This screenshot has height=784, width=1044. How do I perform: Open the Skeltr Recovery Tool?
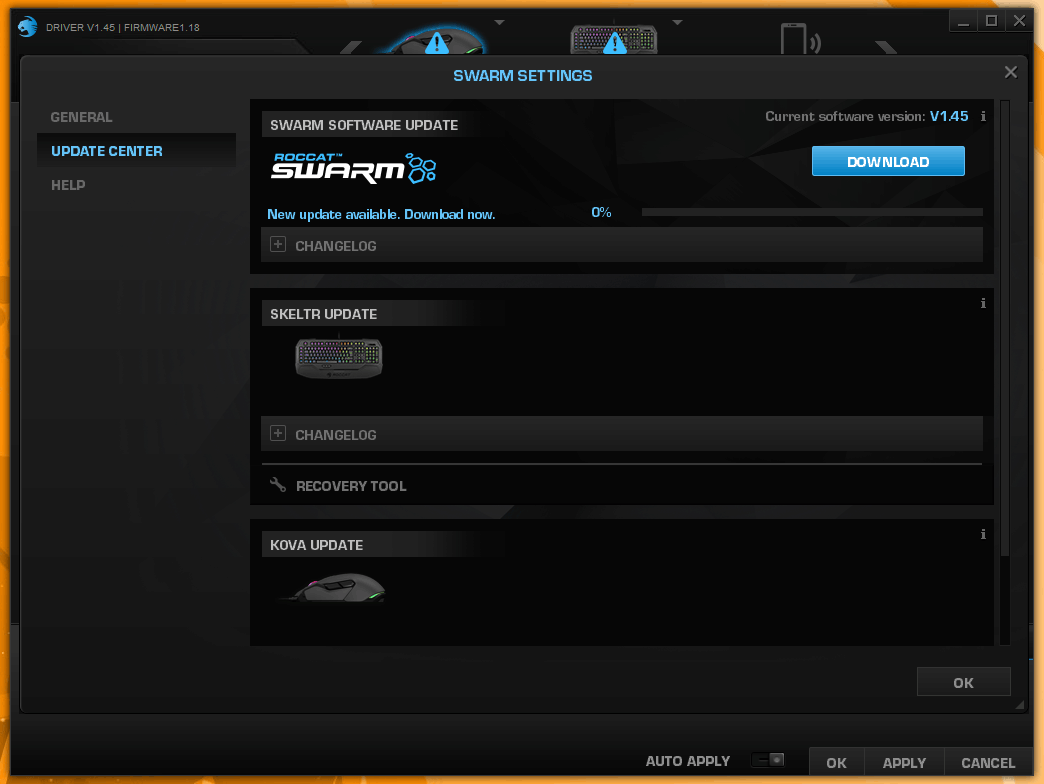coord(351,486)
